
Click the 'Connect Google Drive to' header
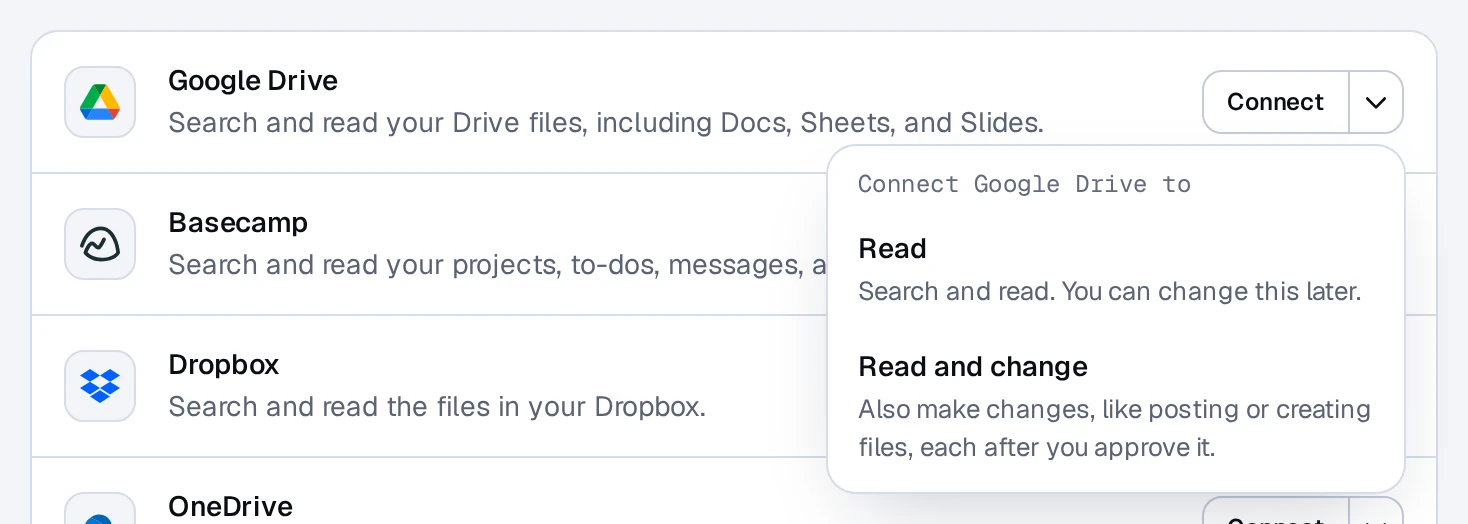[1024, 184]
